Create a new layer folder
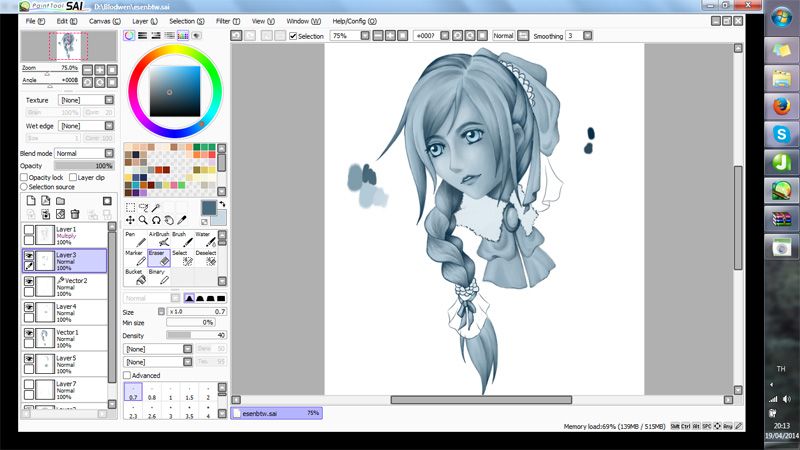Screen dimensions: 800x450 point(60,201)
